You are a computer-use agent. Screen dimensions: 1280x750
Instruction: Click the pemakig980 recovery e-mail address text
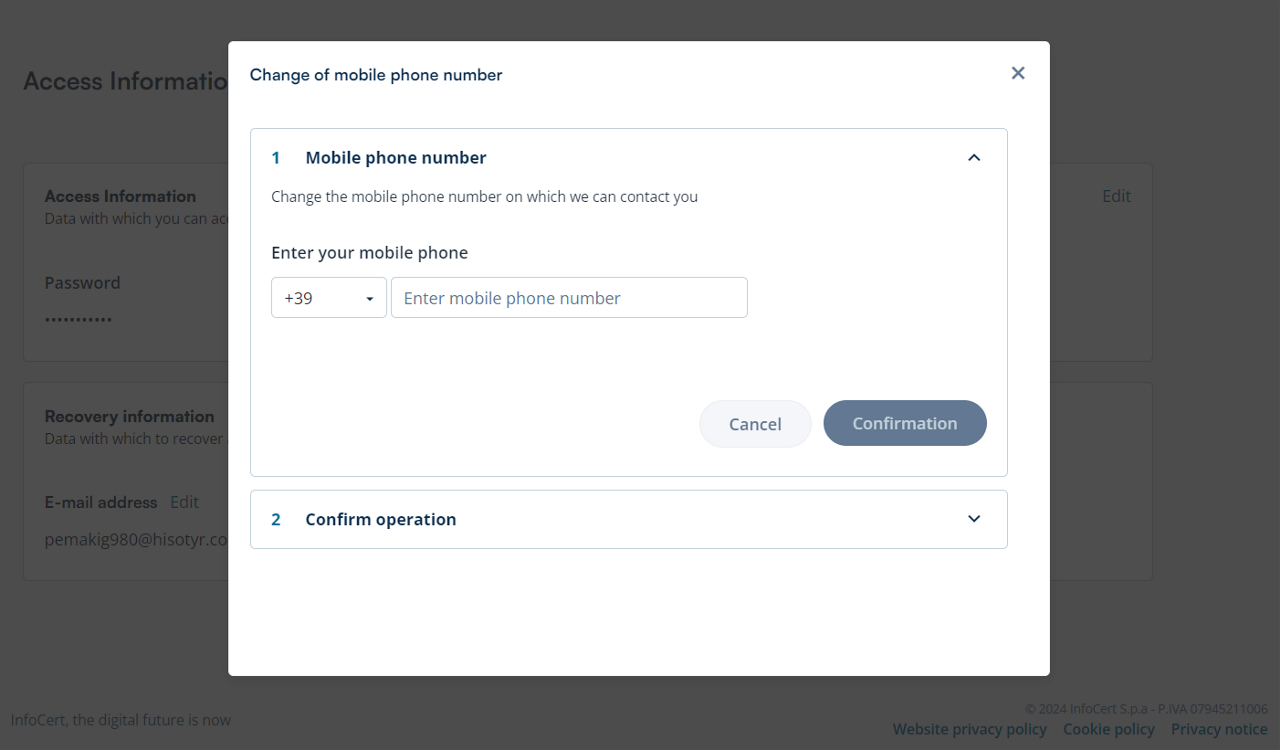[x=136, y=539]
